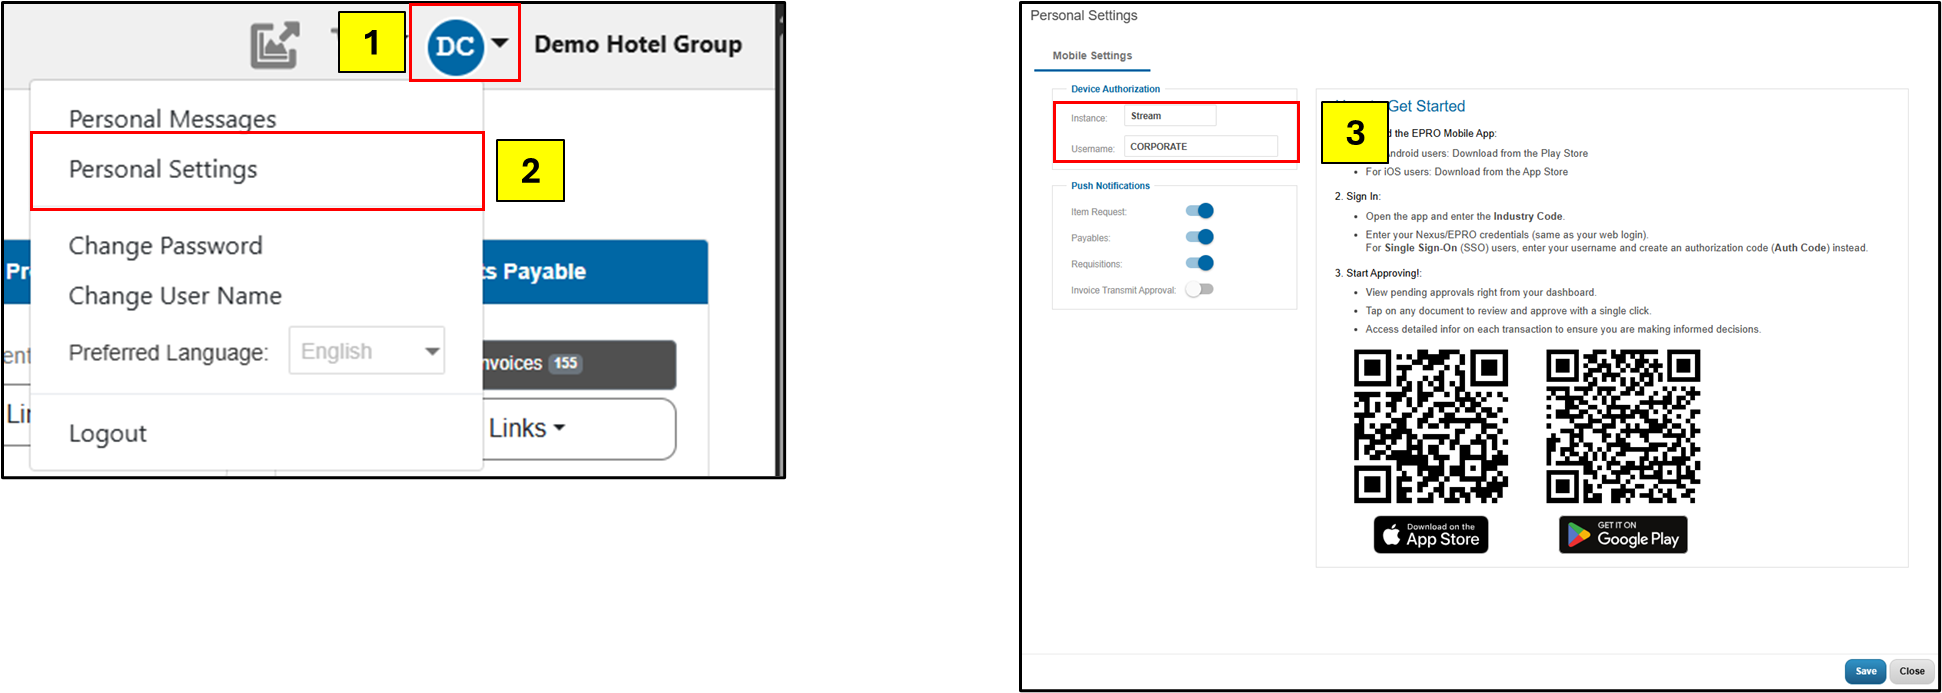Click the Instance input field
The image size is (1942, 693).
(1170, 116)
